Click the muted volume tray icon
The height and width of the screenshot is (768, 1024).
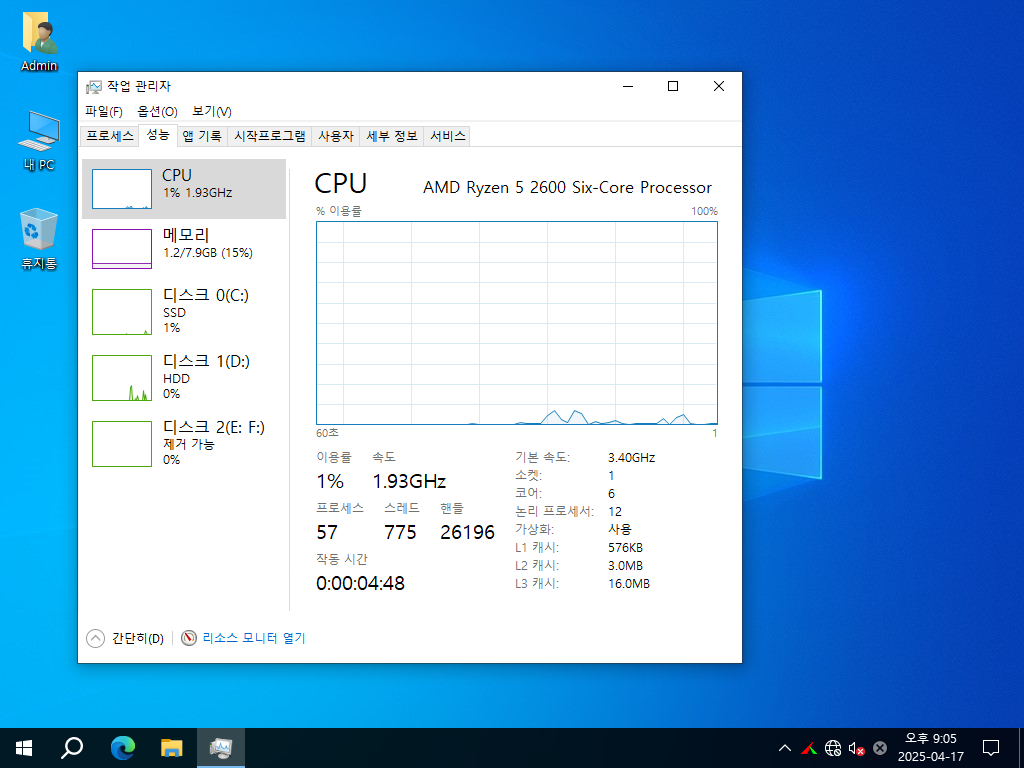coord(856,748)
